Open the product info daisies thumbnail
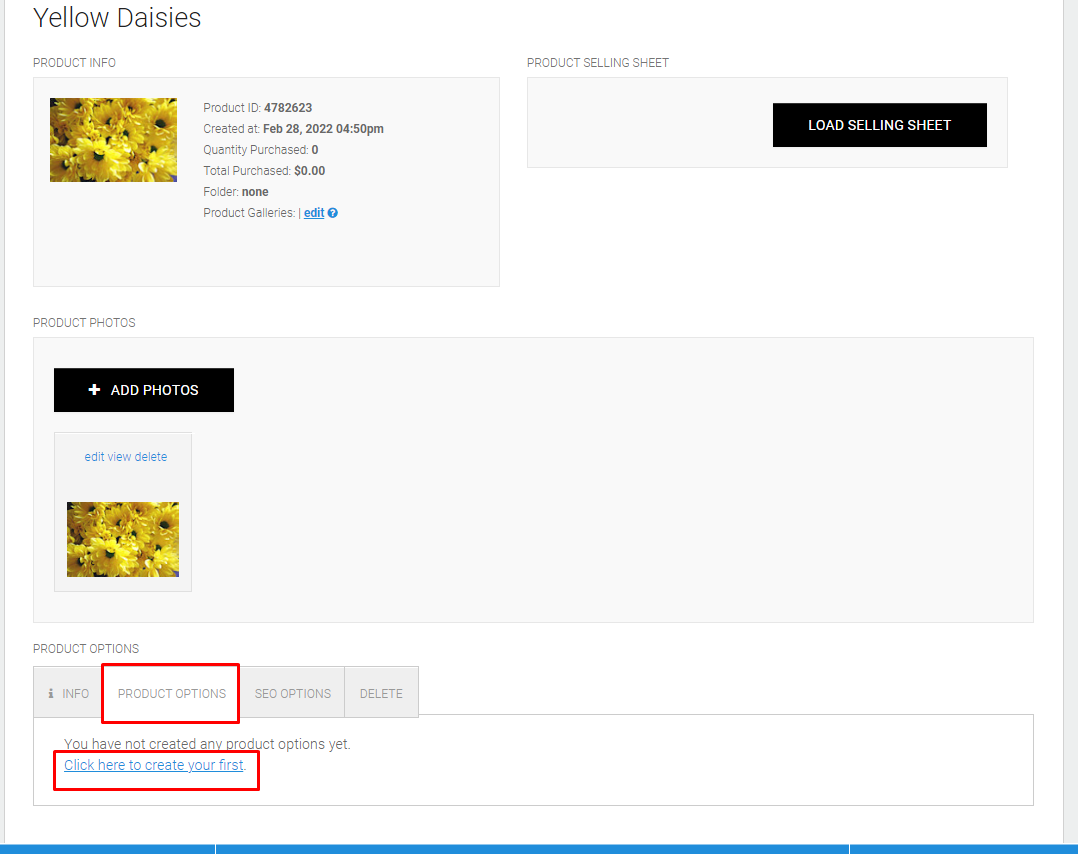The height and width of the screenshot is (854, 1078). coord(113,140)
